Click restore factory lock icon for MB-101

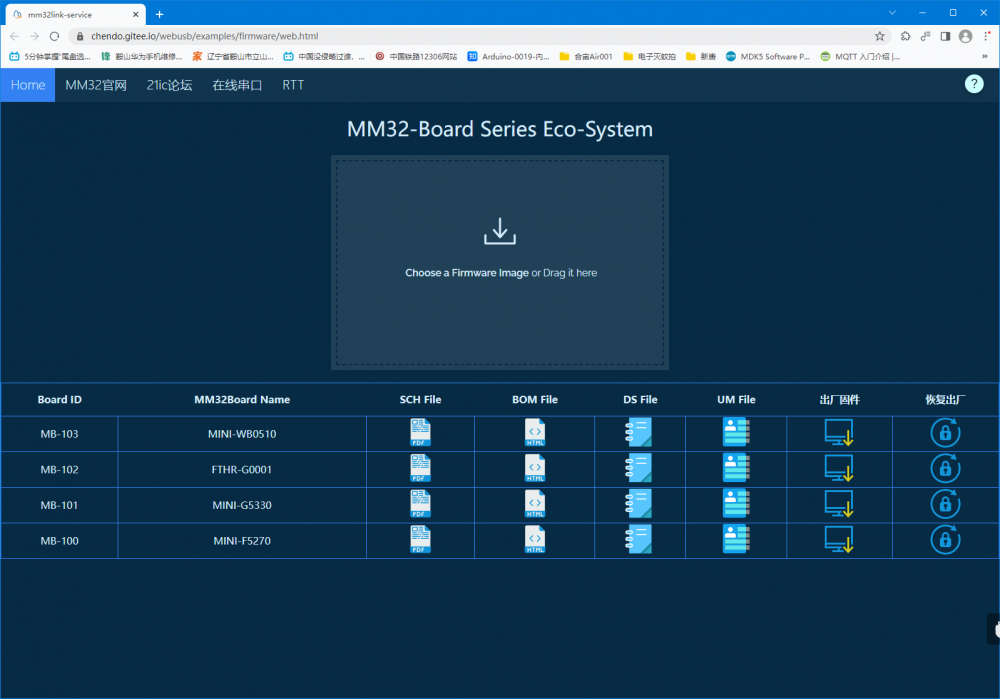[945, 504]
